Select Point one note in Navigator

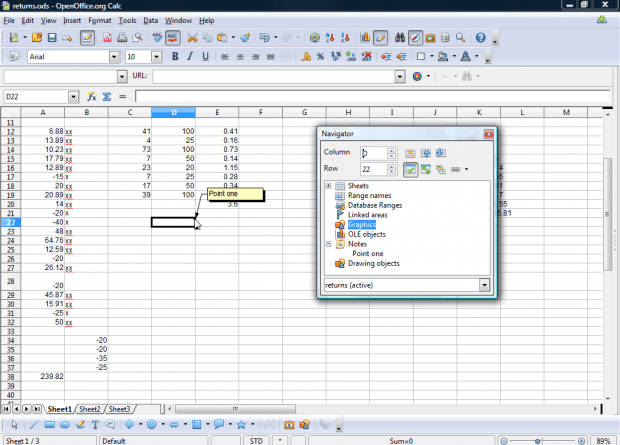pos(368,254)
